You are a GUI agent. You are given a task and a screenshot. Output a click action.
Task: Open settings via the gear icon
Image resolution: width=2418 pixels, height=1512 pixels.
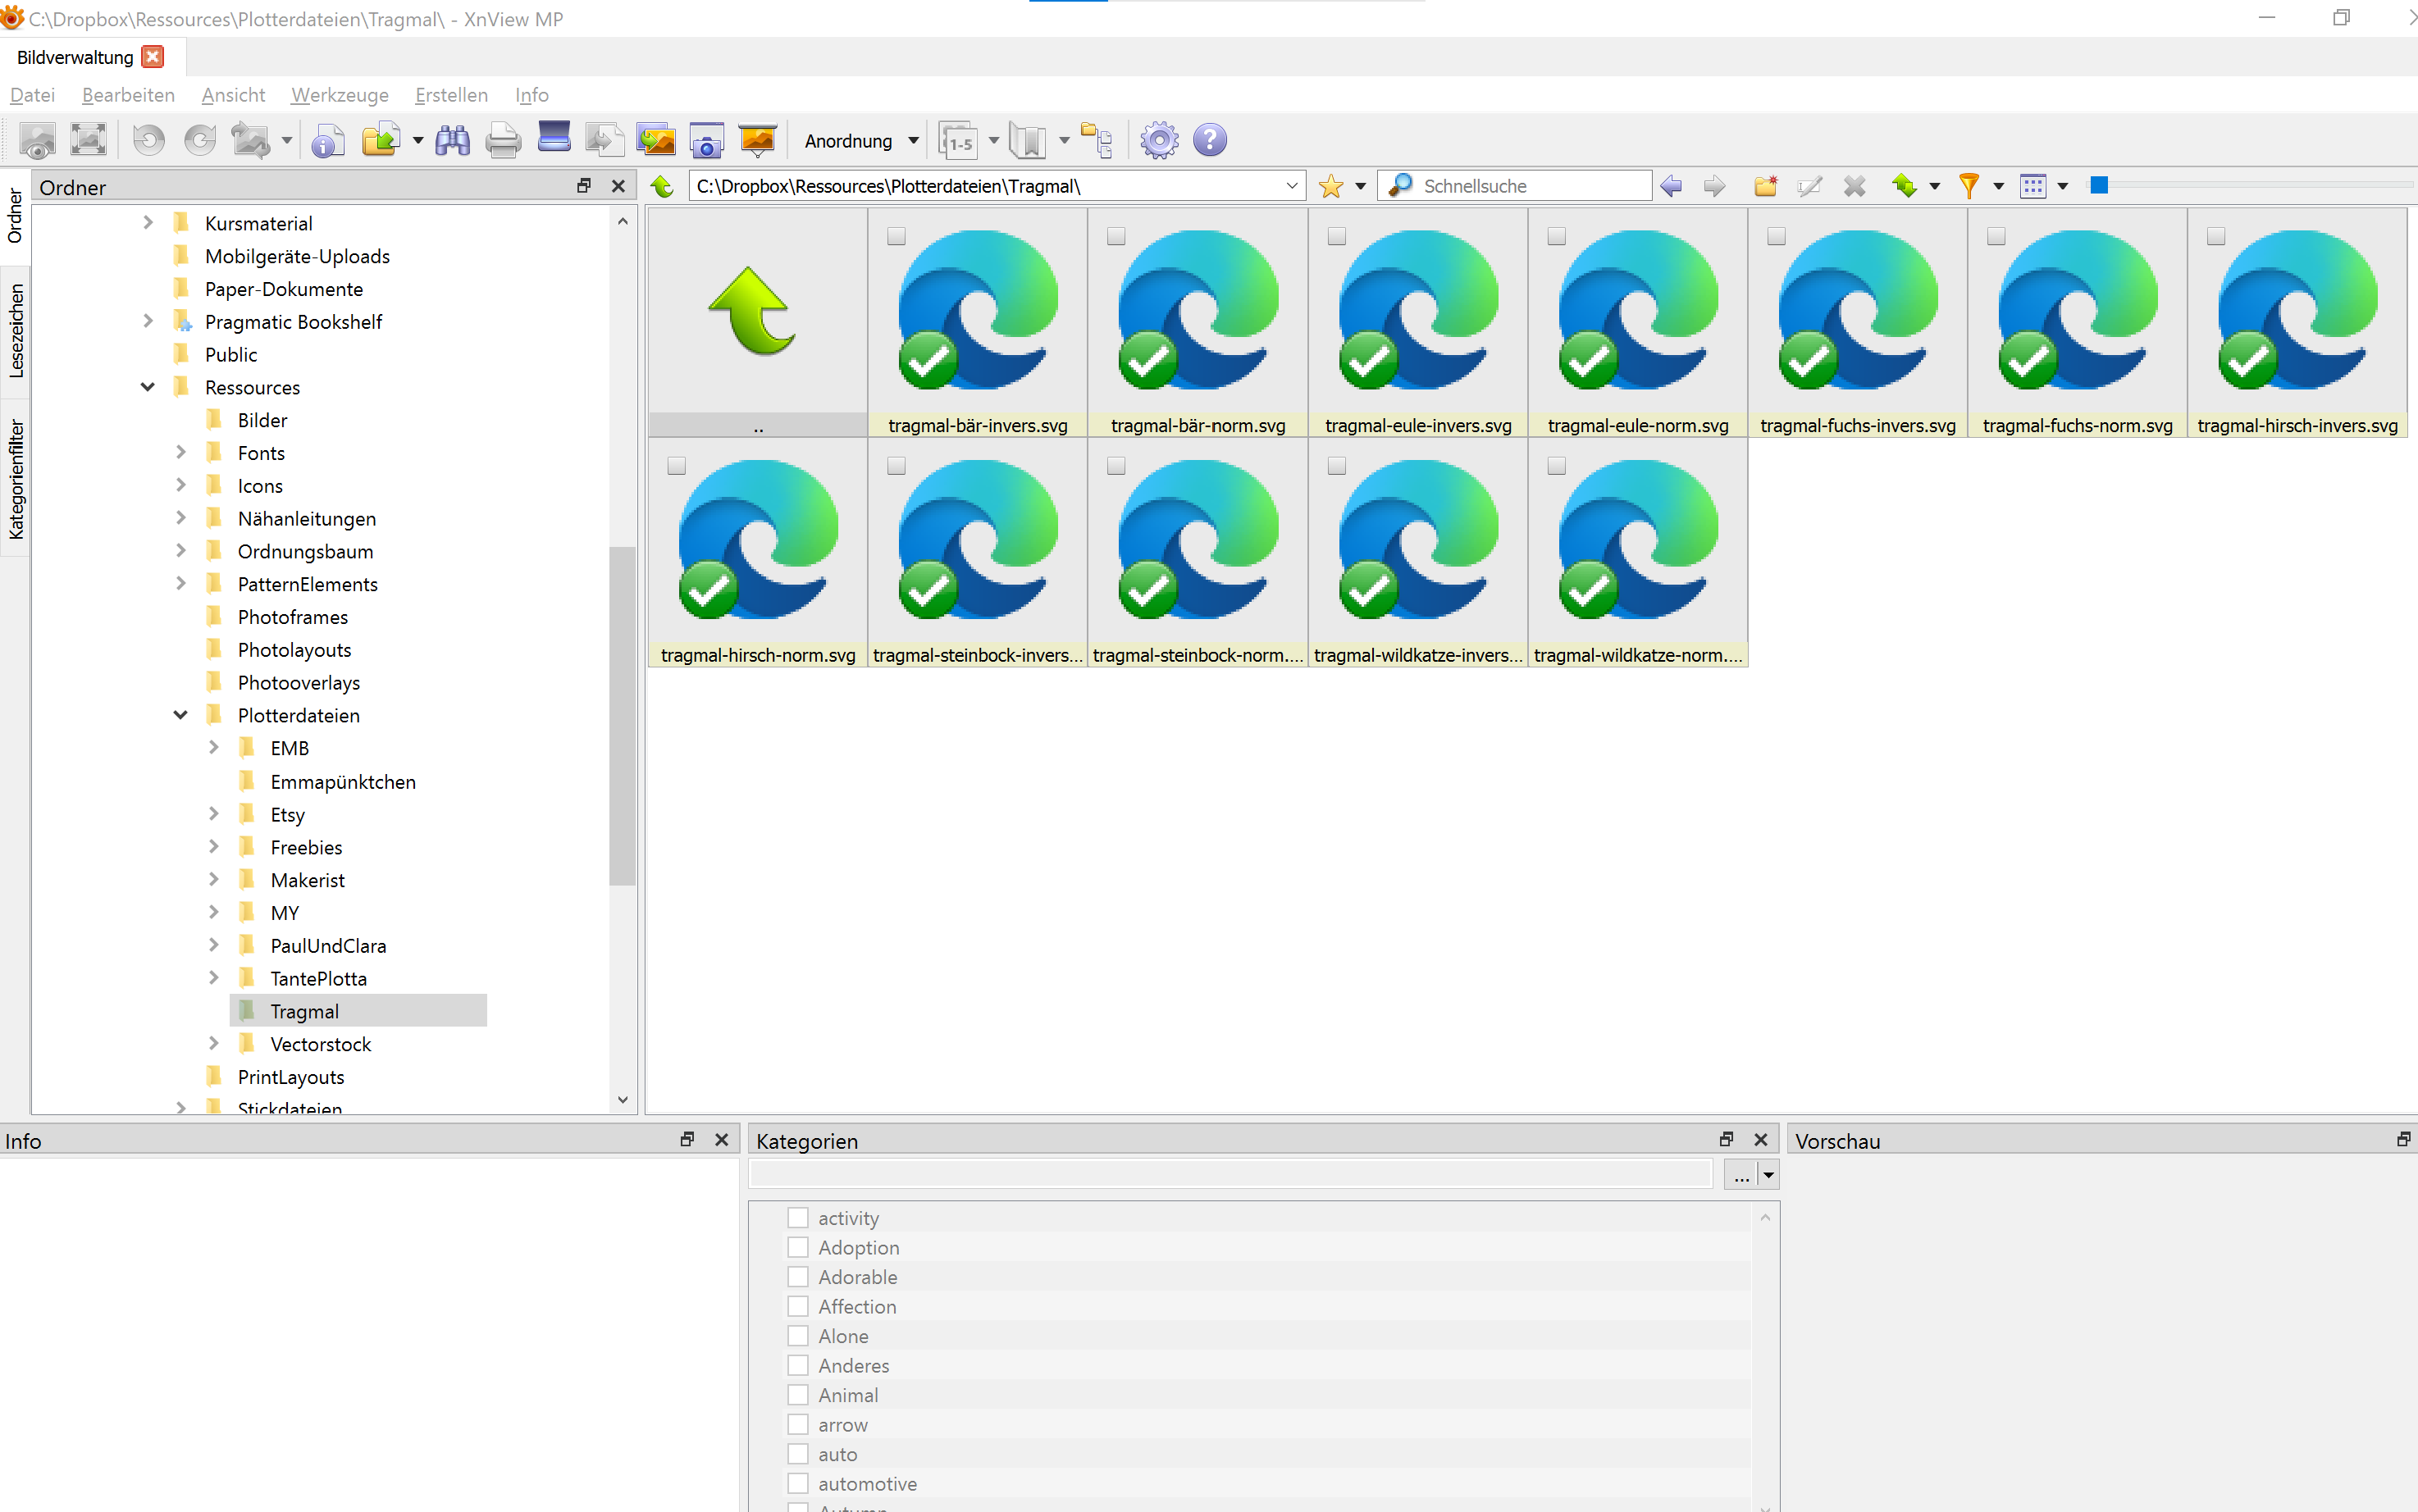(1159, 141)
